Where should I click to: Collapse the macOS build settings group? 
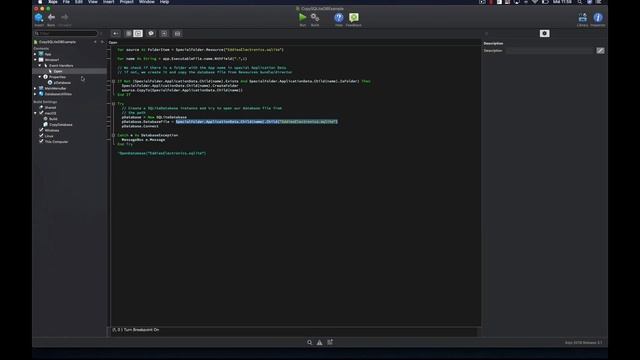(35, 113)
